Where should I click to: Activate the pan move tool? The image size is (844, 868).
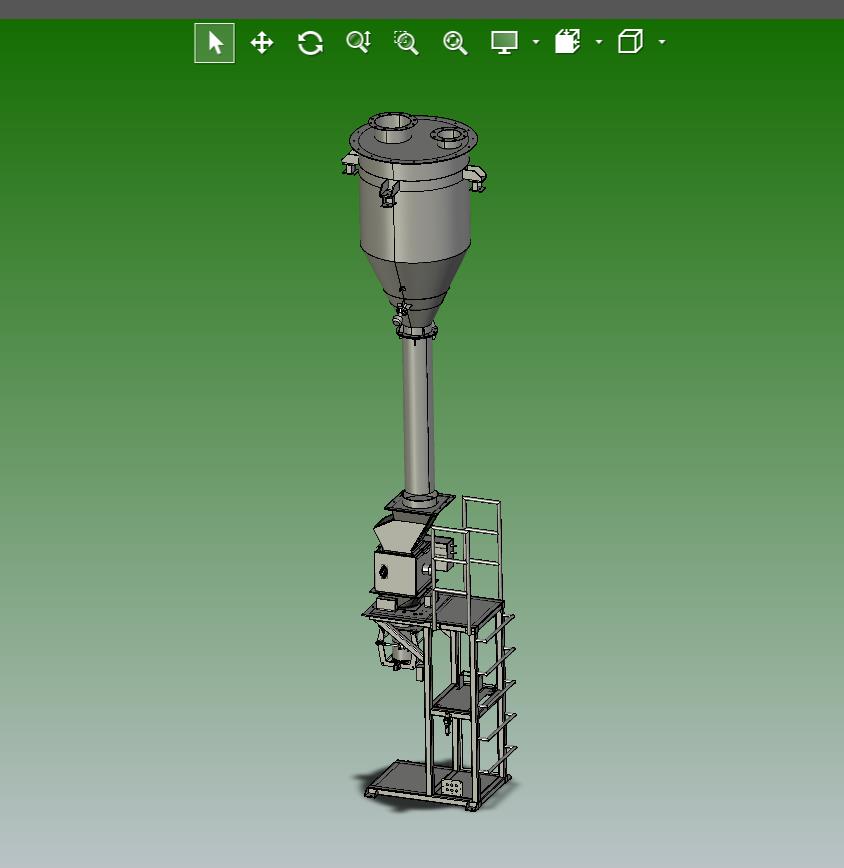[262, 43]
